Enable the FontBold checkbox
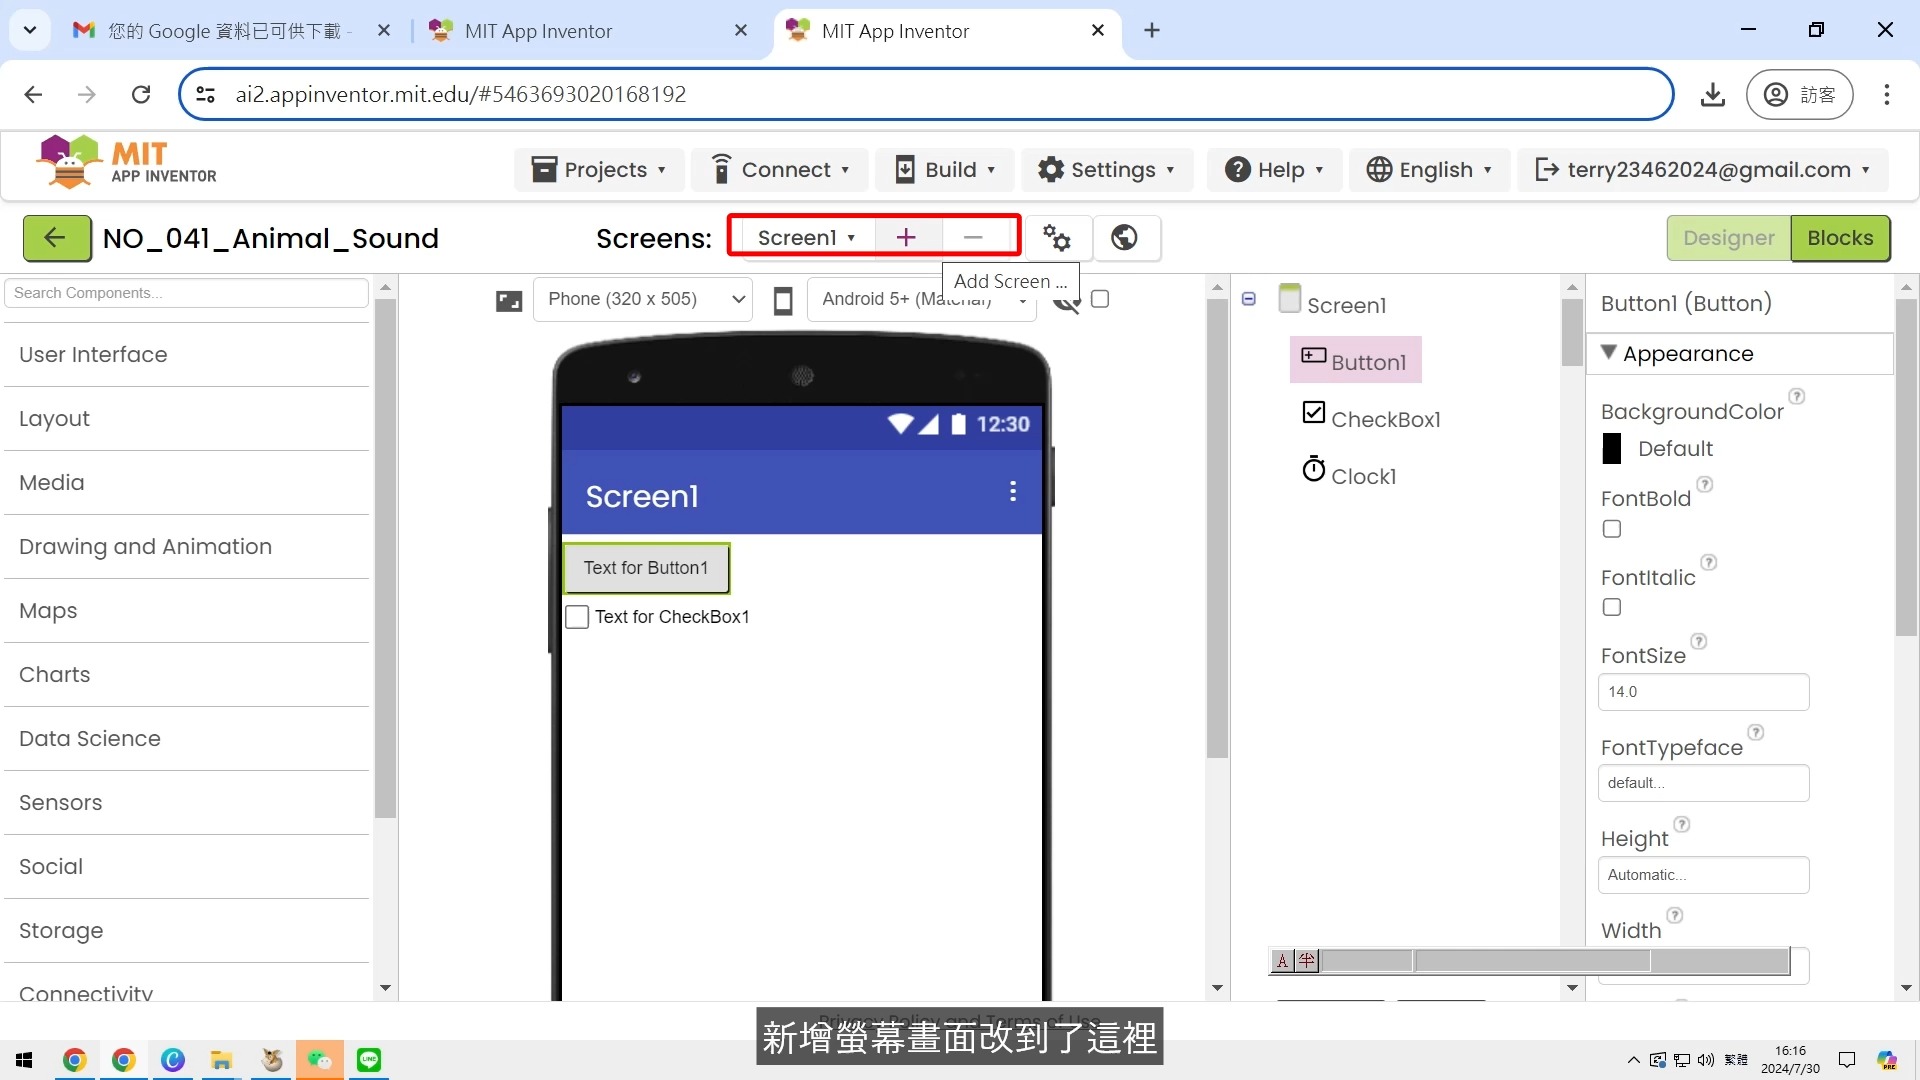The height and width of the screenshot is (1080, 1920). pos(1612,529)
